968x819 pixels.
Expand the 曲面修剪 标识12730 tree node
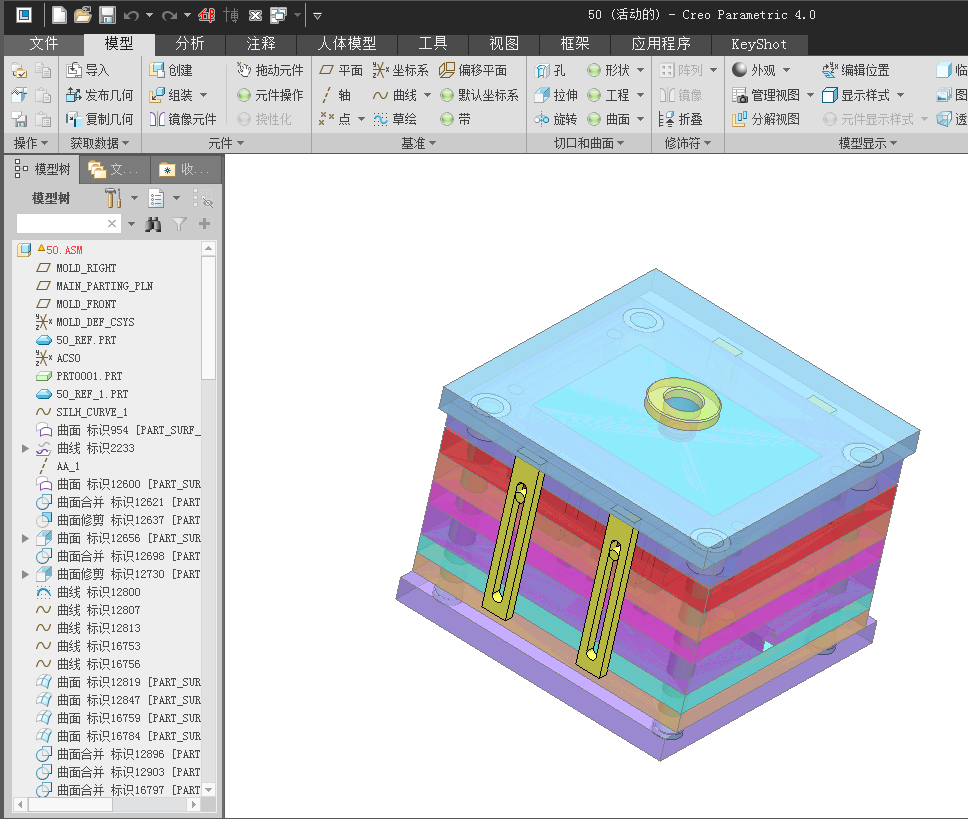pos(25,574)
